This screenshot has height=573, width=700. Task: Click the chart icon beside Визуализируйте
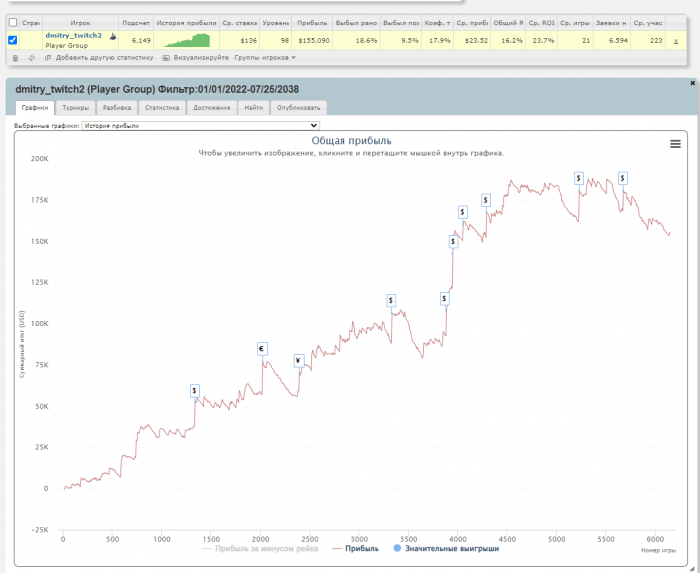click(166, 58)
